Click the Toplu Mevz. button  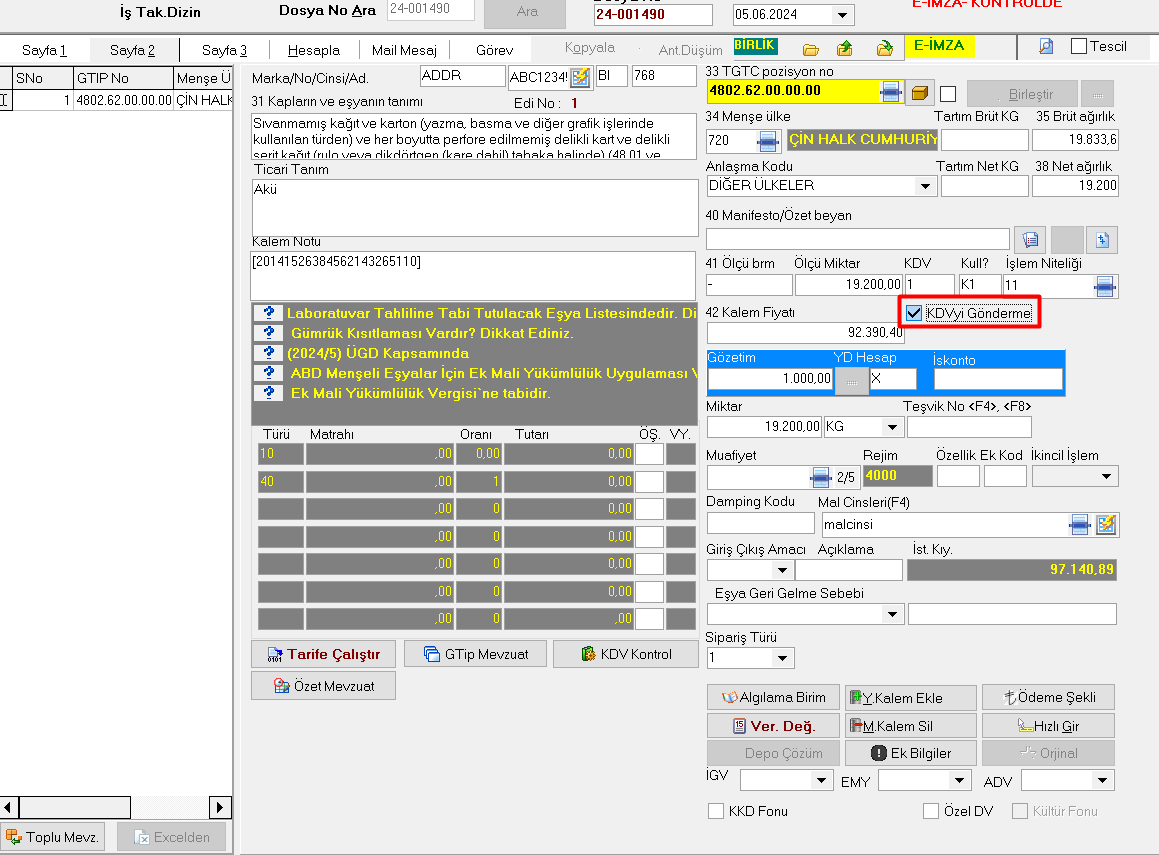[52, 837]
